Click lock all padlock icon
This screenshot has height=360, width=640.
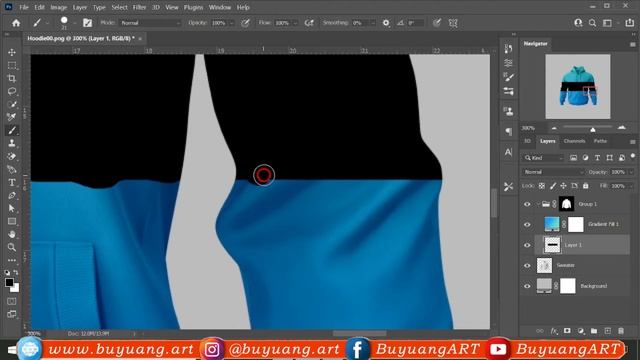pyautogui.click(x=585, y=186)
